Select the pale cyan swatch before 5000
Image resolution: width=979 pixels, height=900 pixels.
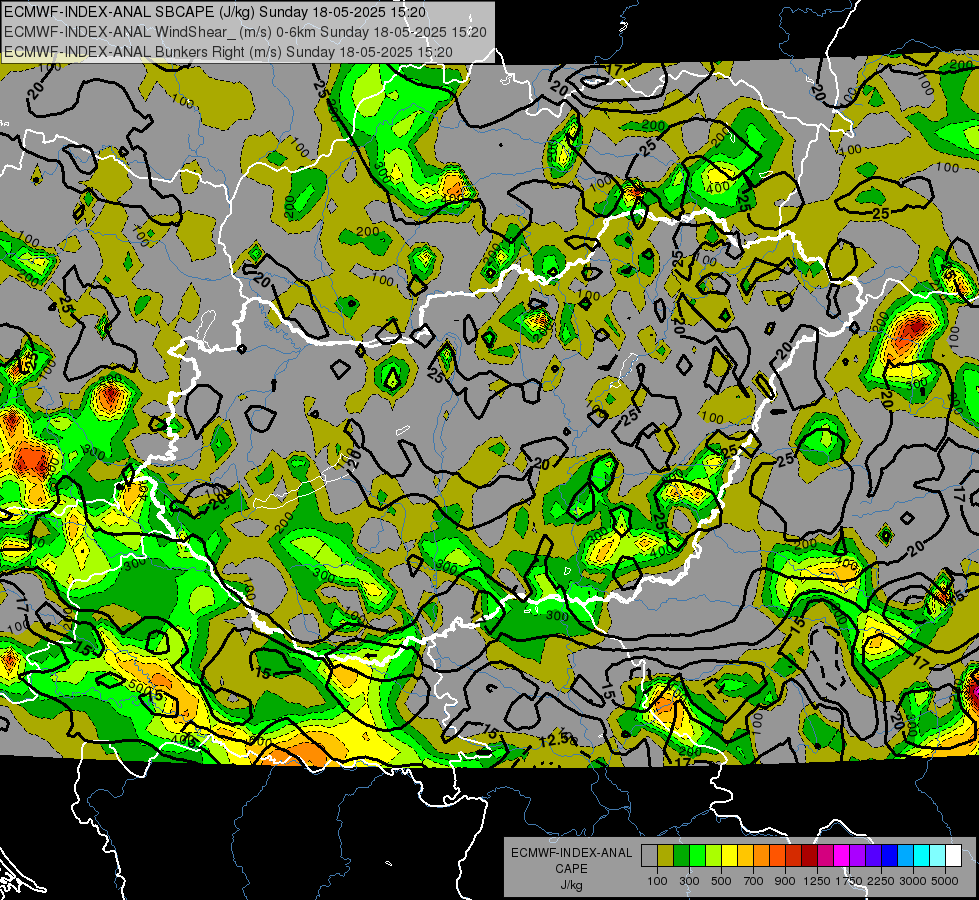[938, 856]
